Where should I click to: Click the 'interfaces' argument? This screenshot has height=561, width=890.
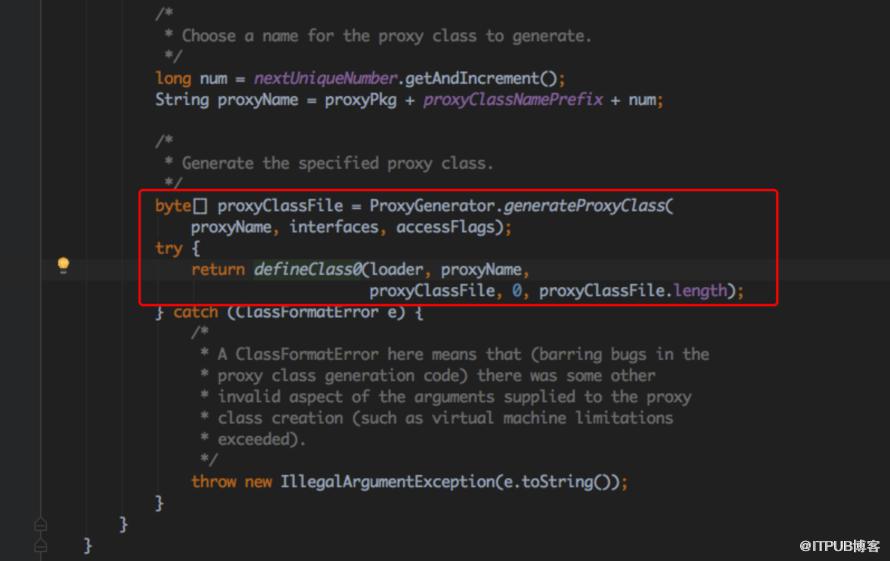334,227
